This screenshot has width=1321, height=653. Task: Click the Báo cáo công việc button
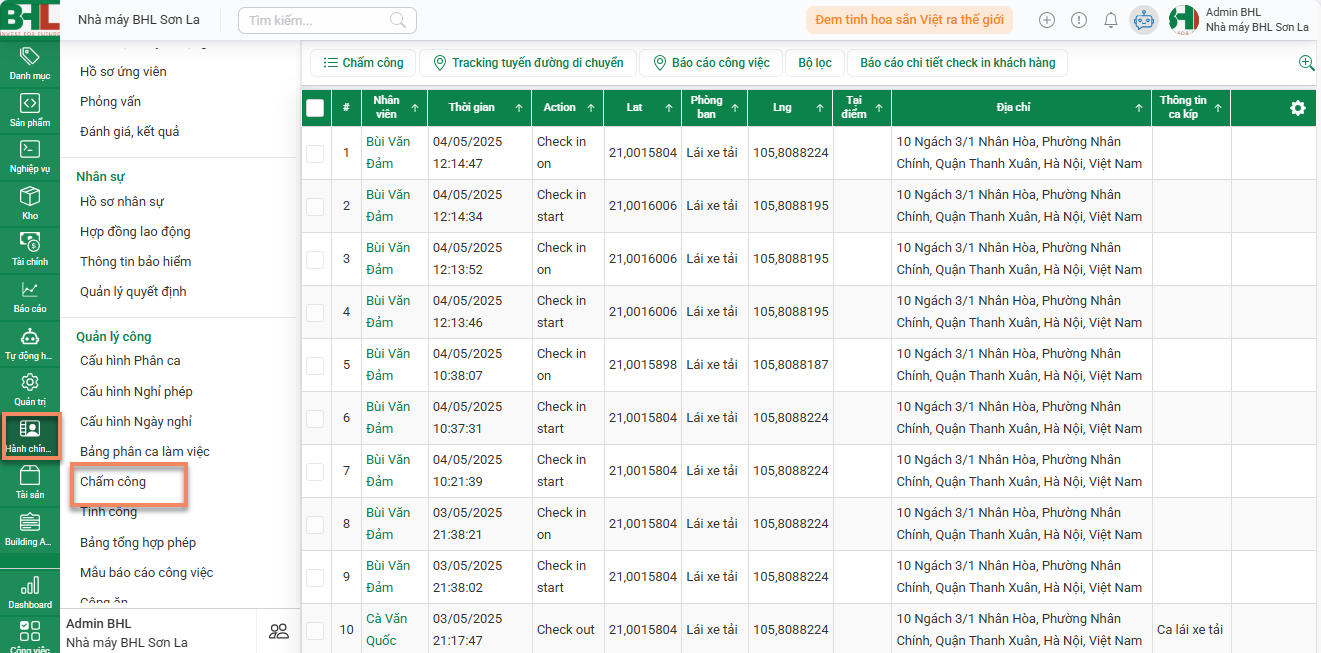coord(711,63)
